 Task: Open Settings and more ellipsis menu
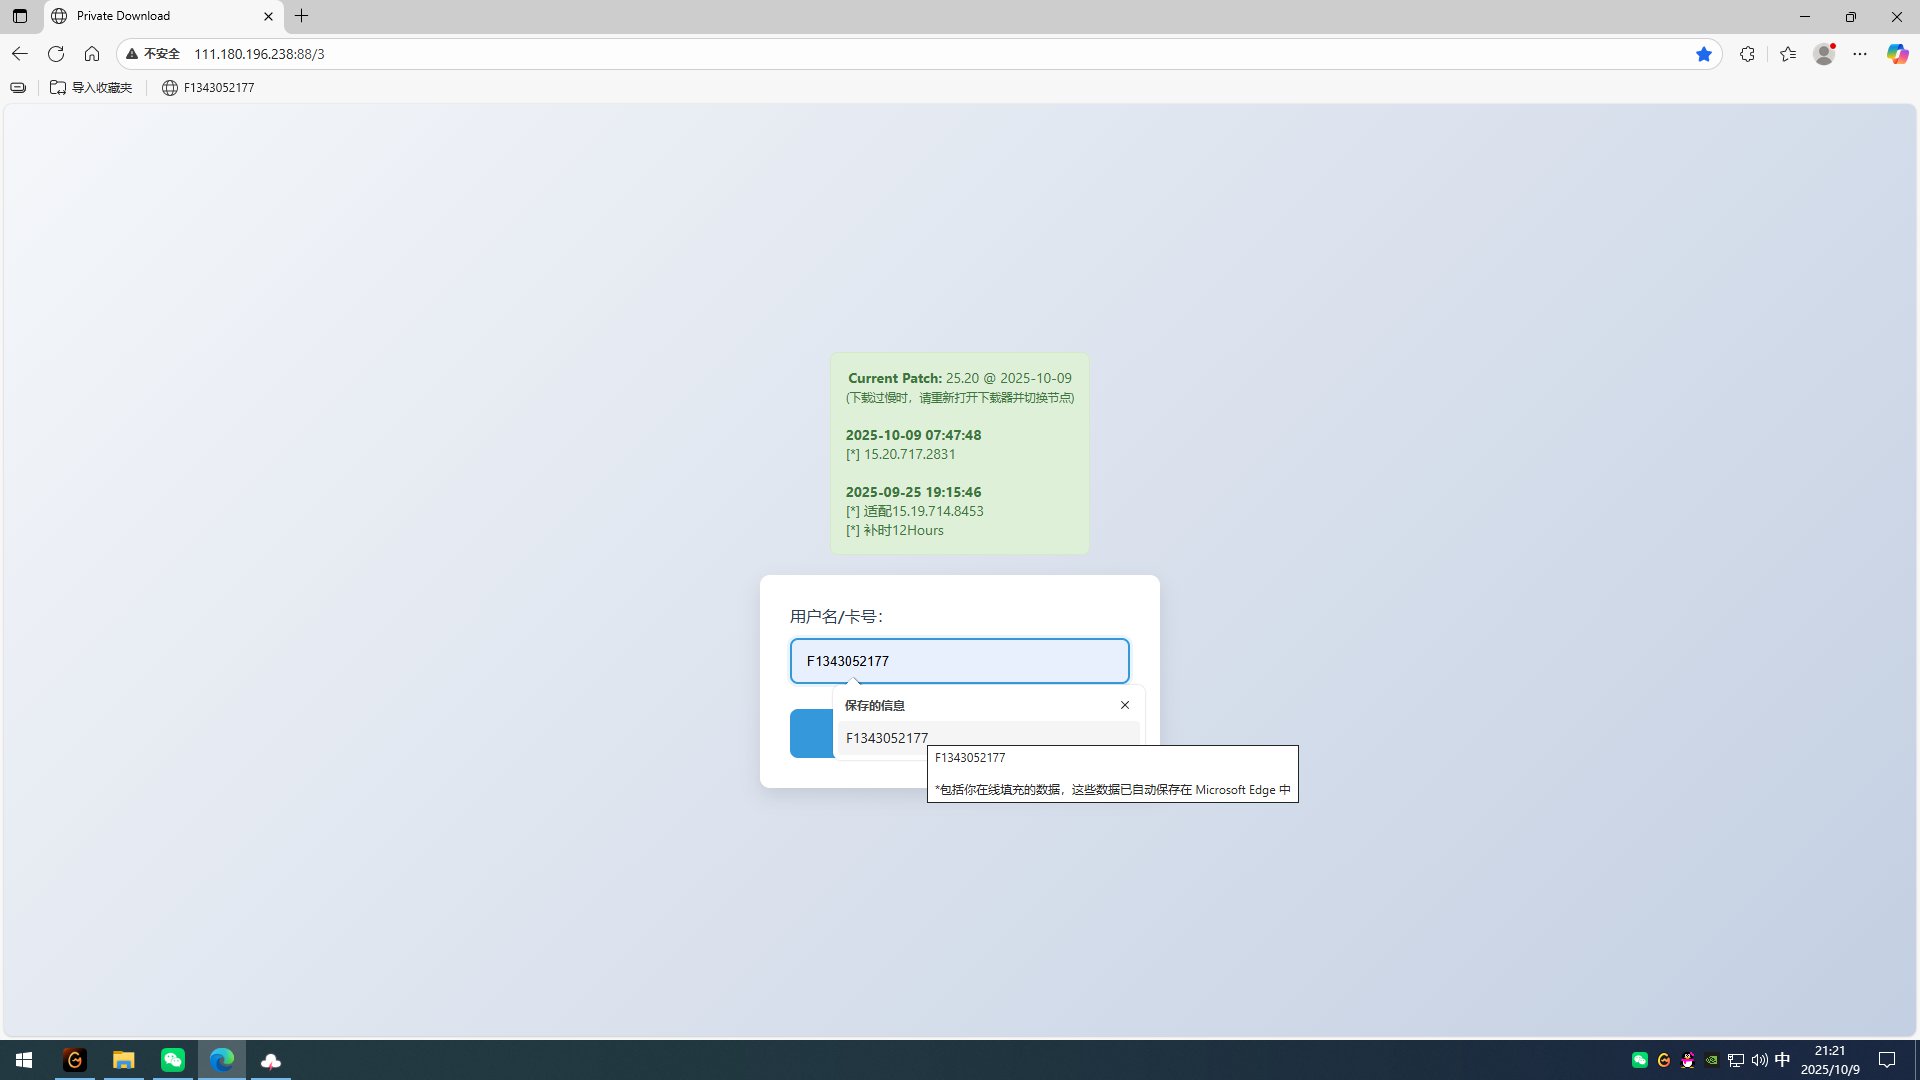point(1860,54)
